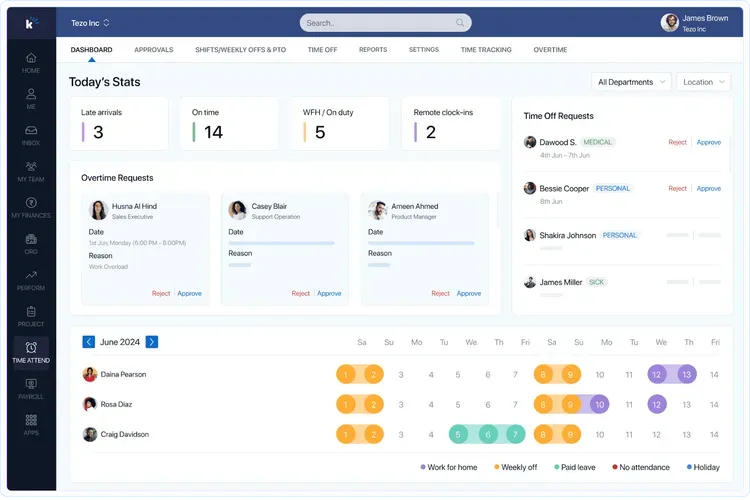Approve Husna Al Hind's overtime request
The width and height of the screenshot is (750, 500).
click(x=189, y=293)
